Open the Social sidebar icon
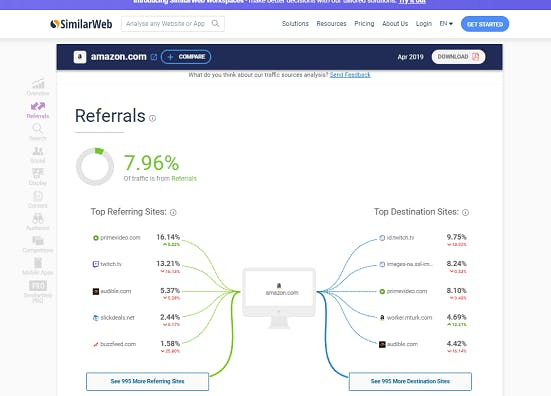The height and width of the screenshot is (396, 551). coord(38,151)
